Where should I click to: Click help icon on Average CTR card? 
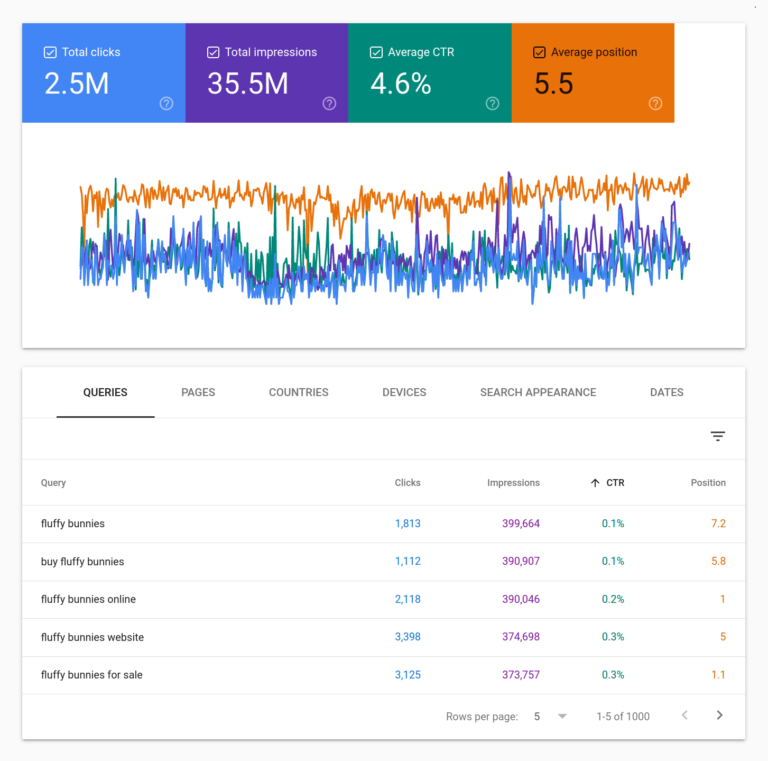pos(492,103)
